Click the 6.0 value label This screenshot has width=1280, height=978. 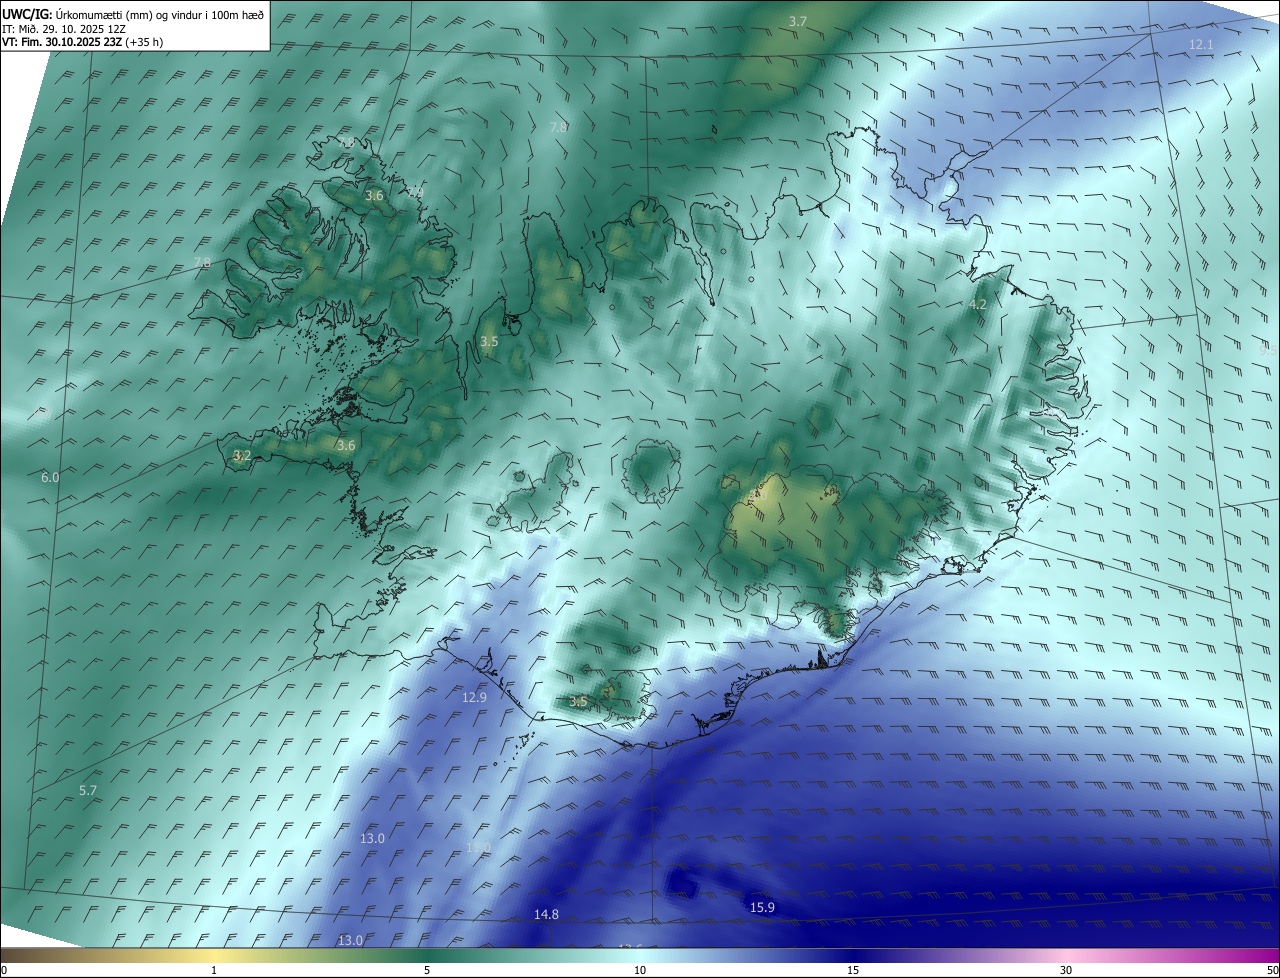(50, 478)
